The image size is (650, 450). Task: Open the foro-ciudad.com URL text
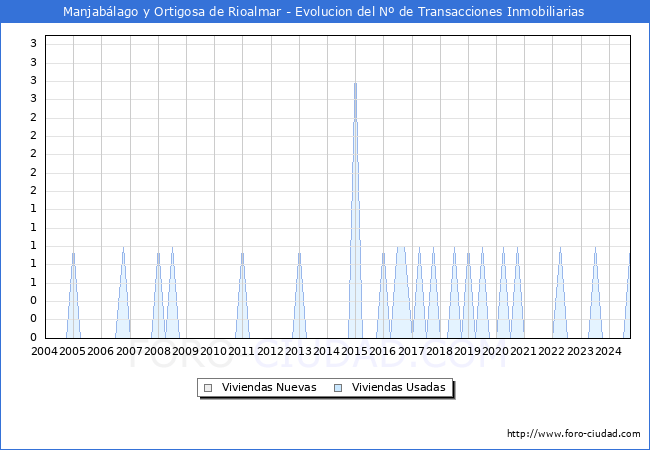coord(574,434)
